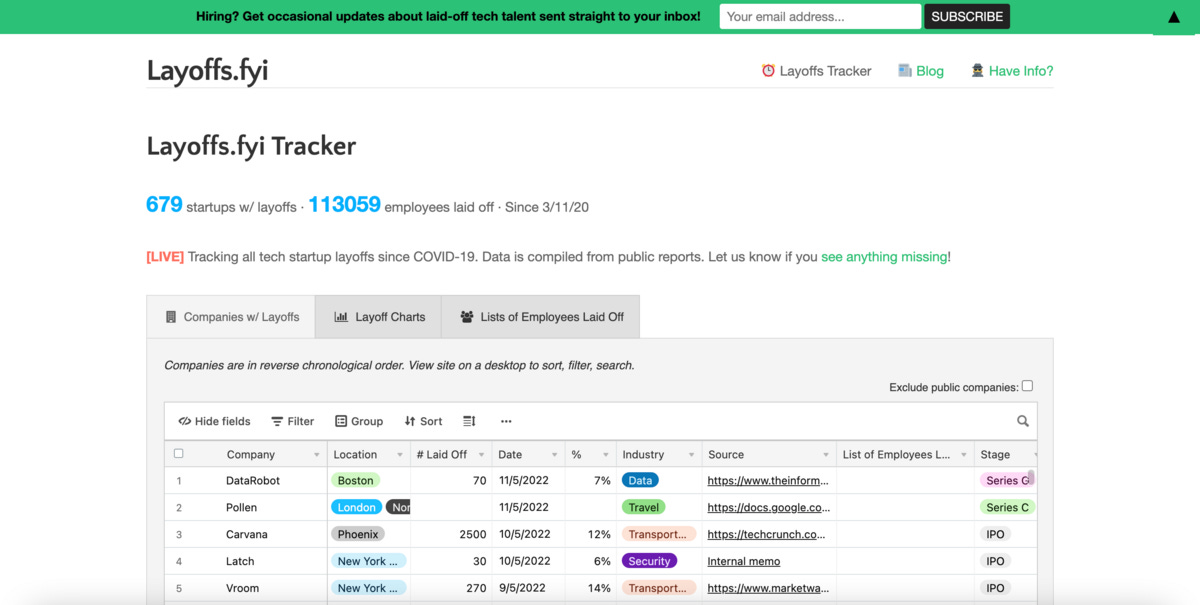Open the Blog nav link
The width and height of the screenshot is (1200, 605).
click(x=921, y=70)
